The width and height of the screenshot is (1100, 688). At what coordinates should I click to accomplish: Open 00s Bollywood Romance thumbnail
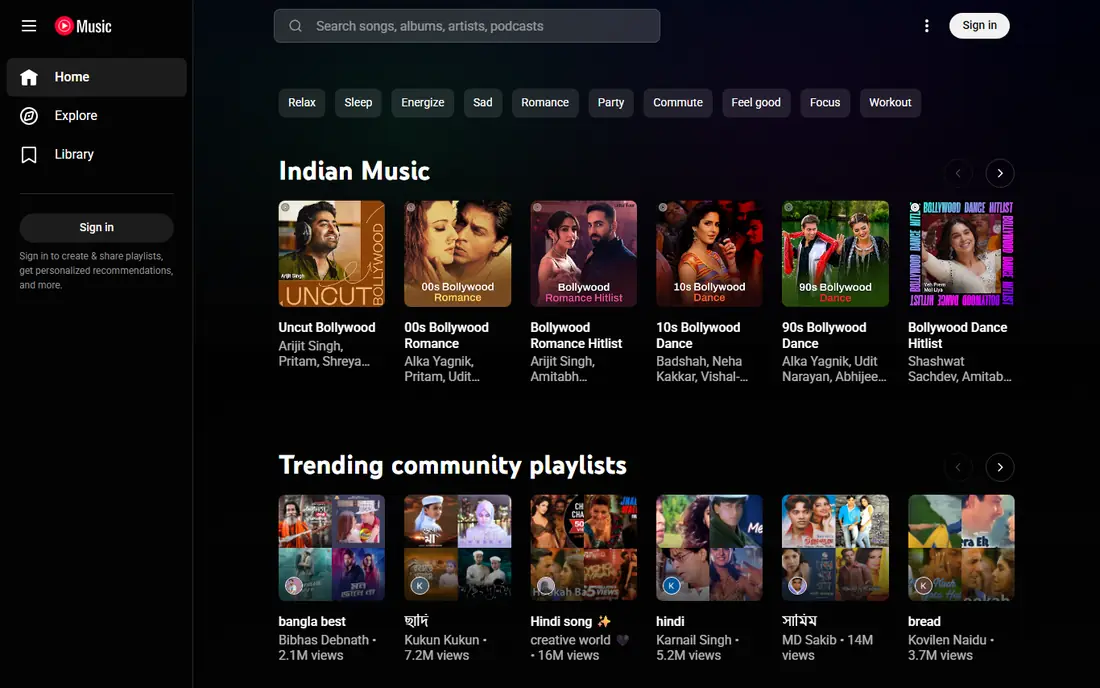coord(457,254)
